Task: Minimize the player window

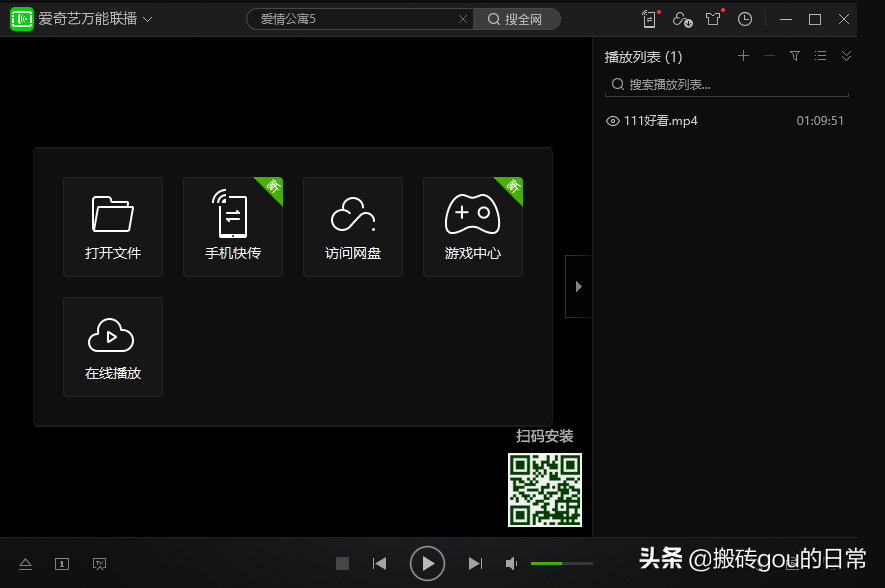Action: (x=786, y=19)
